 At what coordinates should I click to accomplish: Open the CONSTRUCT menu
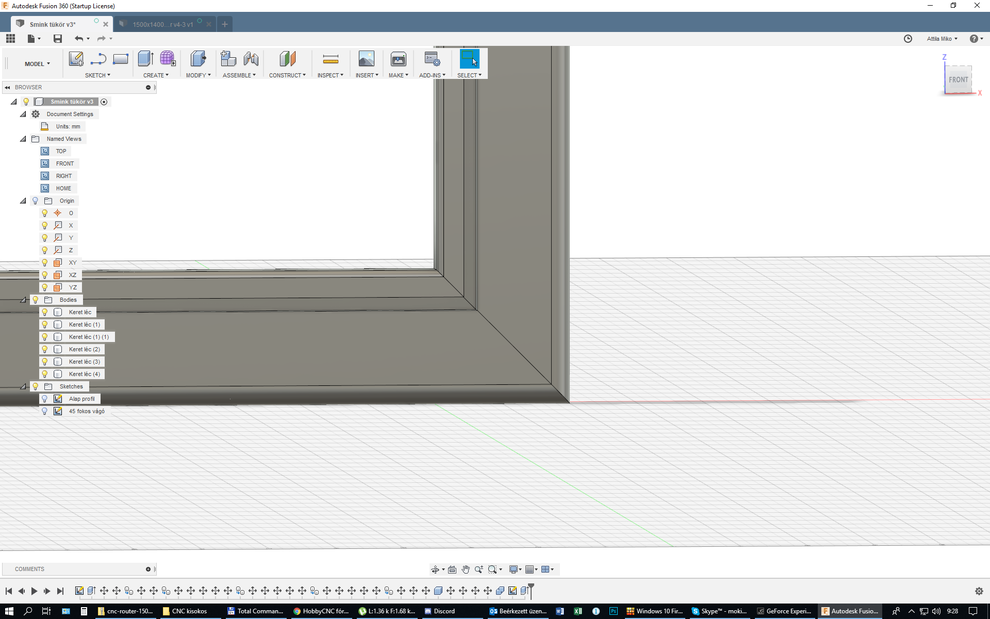[x=287, y=75]
